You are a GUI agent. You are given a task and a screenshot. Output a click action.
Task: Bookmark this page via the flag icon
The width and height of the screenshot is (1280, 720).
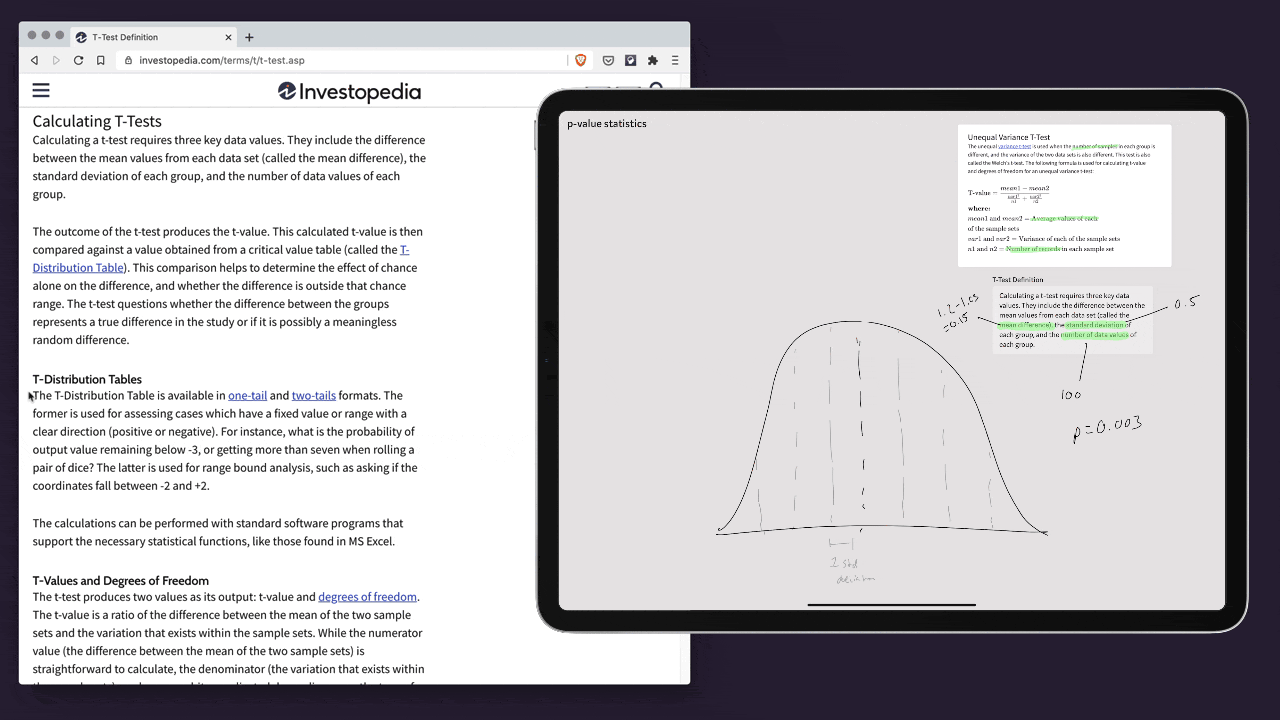(100, 60)
